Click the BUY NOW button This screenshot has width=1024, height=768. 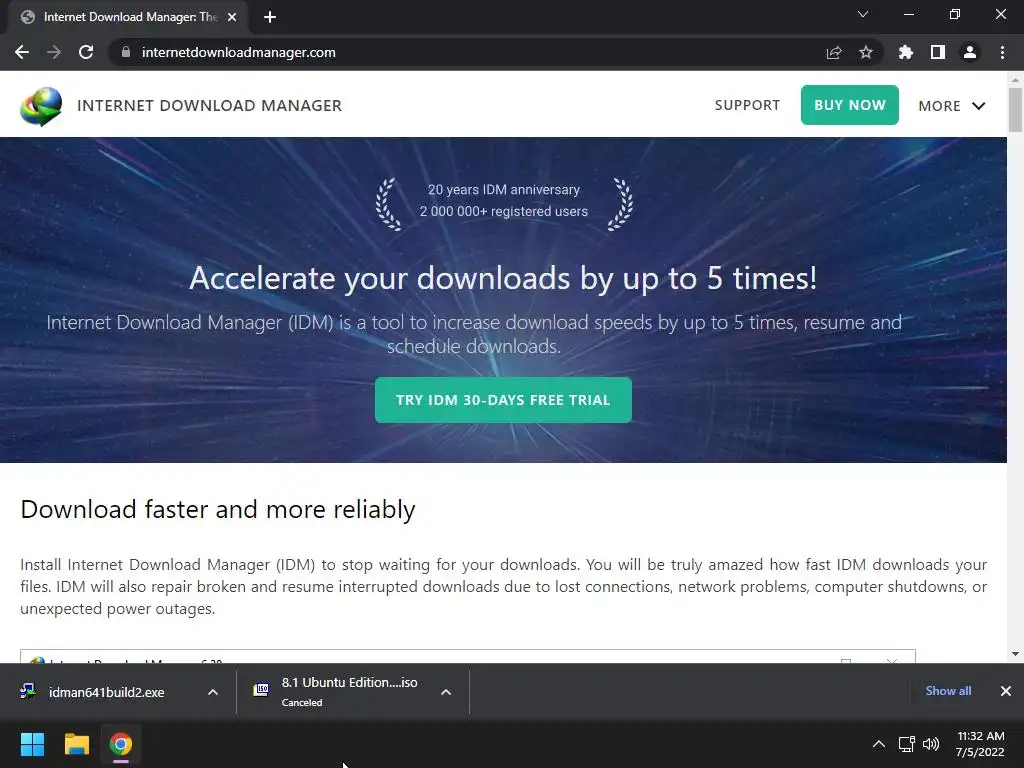(x=850, y=105)
